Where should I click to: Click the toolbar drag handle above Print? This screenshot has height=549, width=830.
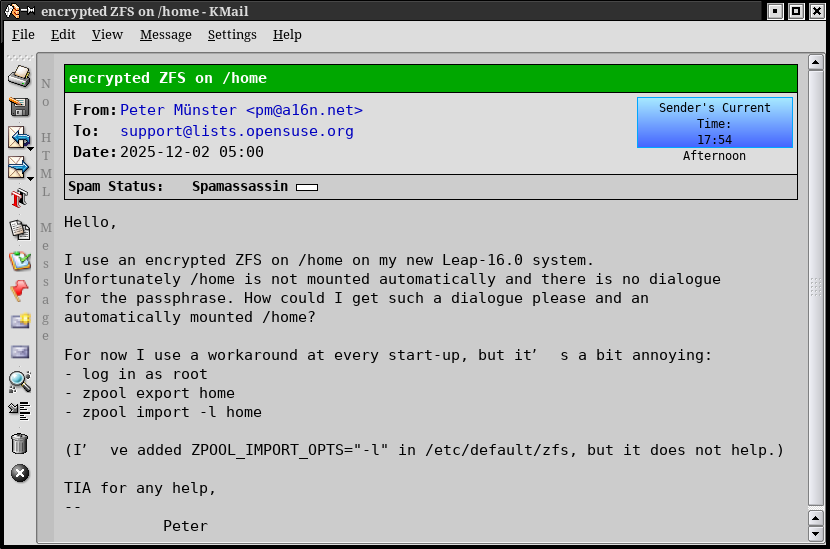(x=20, y=57)
